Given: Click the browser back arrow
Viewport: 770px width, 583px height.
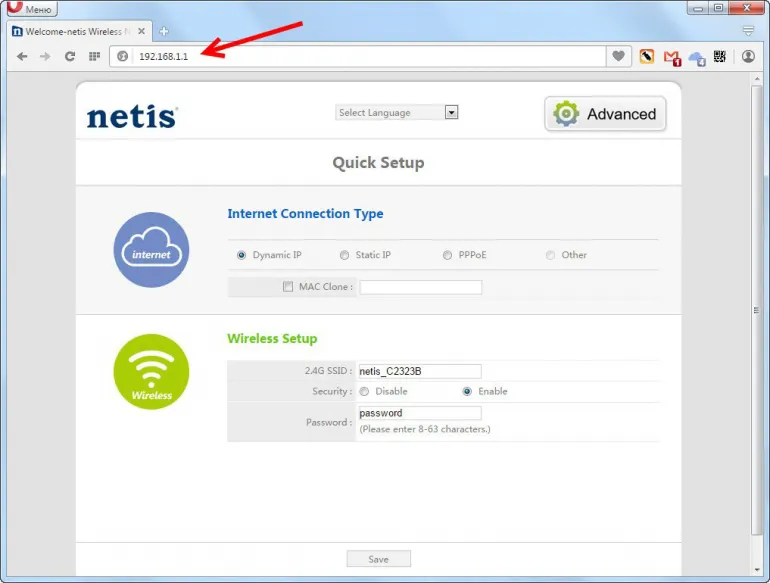Looking at the screenshot, I should (x=22, y=57).
